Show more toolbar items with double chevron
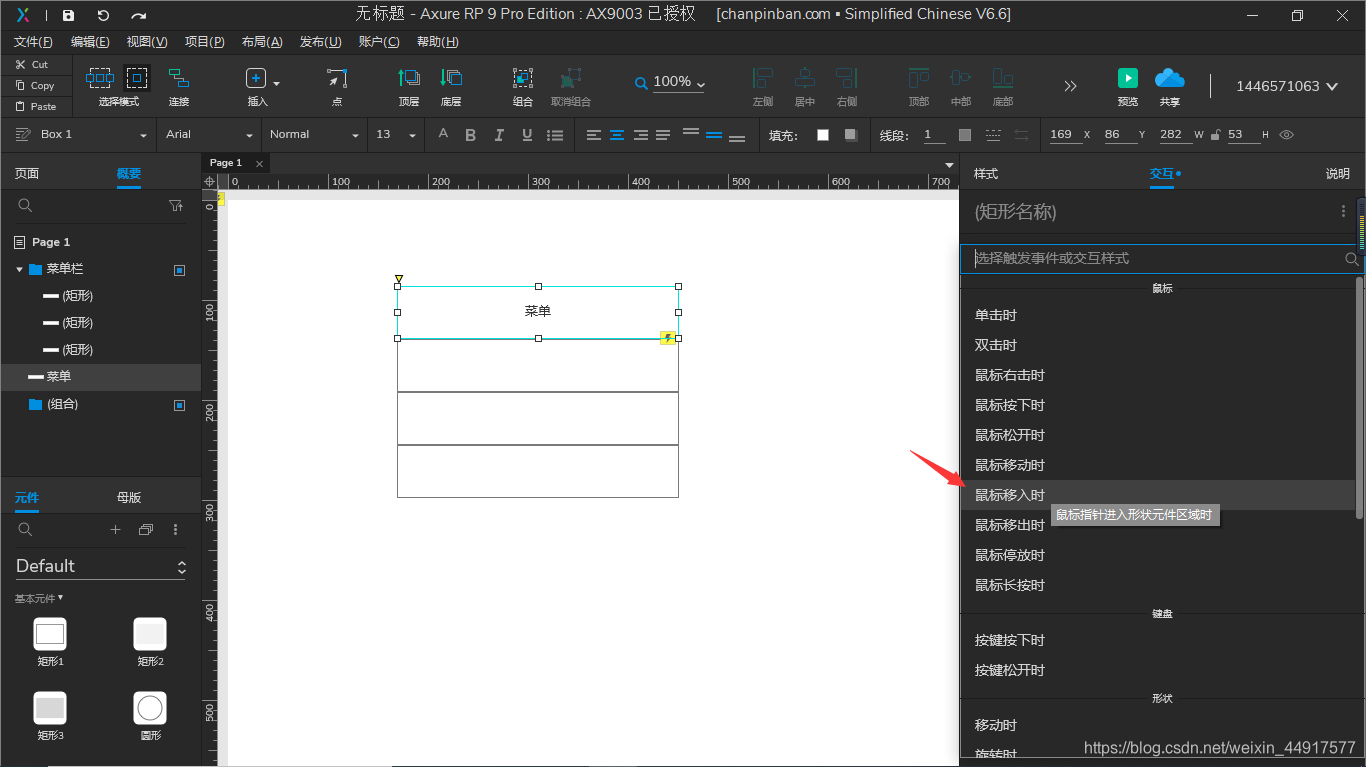This screenshot has height=767, width=1366. pyautogui.click(x=1070, y=86)
